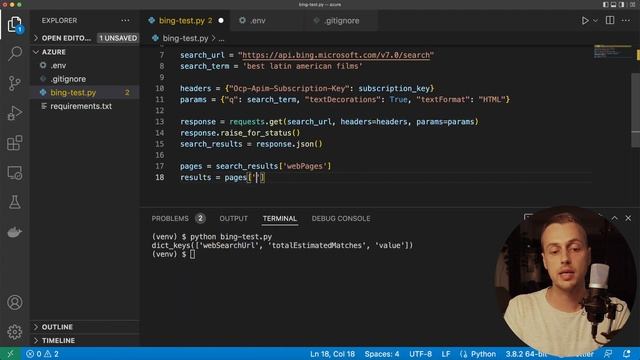Change indentation via Spaces: 4
The width and height of the screenshot is (640, 360).
[382, 354]
